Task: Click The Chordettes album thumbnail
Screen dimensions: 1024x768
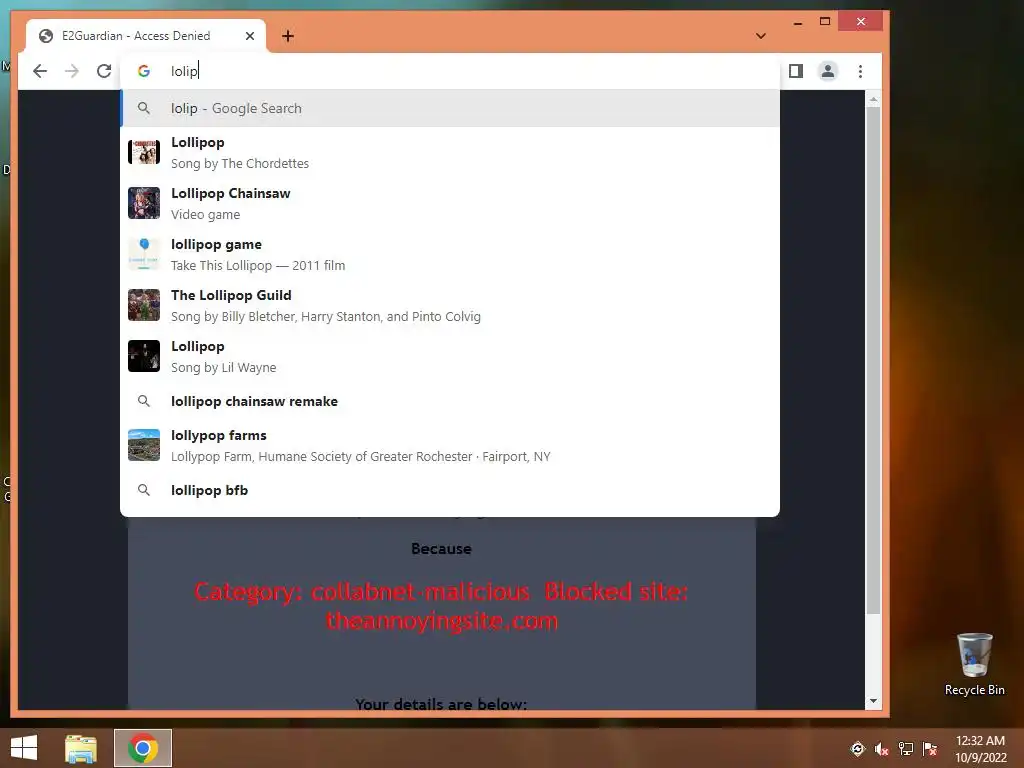Action: click(144, 152)
